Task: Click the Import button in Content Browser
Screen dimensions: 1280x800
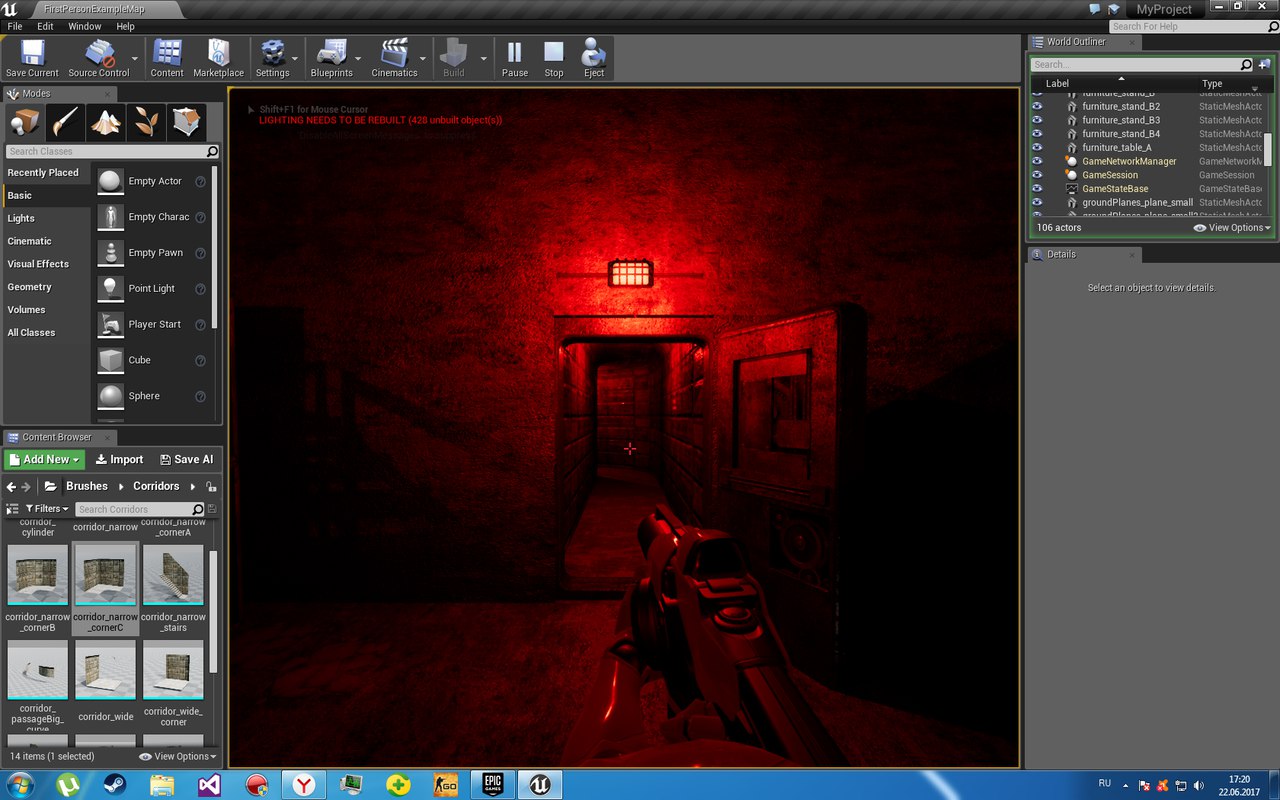Action: 119,460
